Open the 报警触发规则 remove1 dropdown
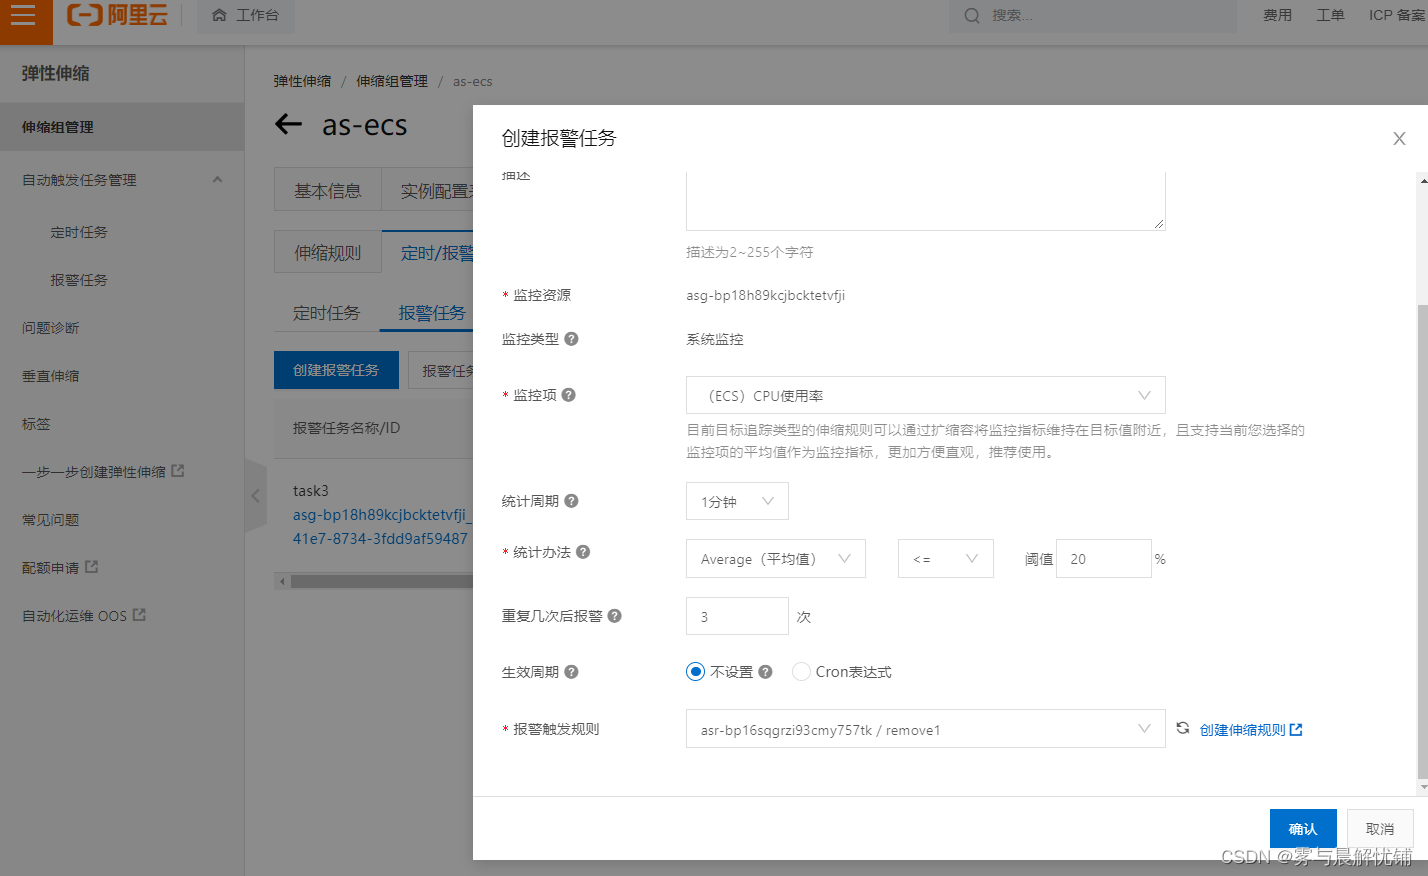Viewport: 1428px width, 876px height. click(x=925, y=729)
